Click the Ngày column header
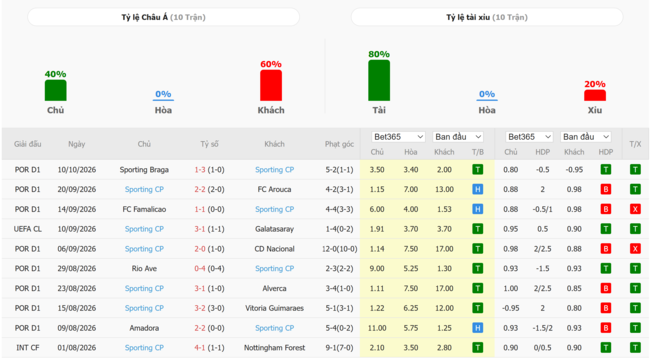 click(x=77, y=144)
